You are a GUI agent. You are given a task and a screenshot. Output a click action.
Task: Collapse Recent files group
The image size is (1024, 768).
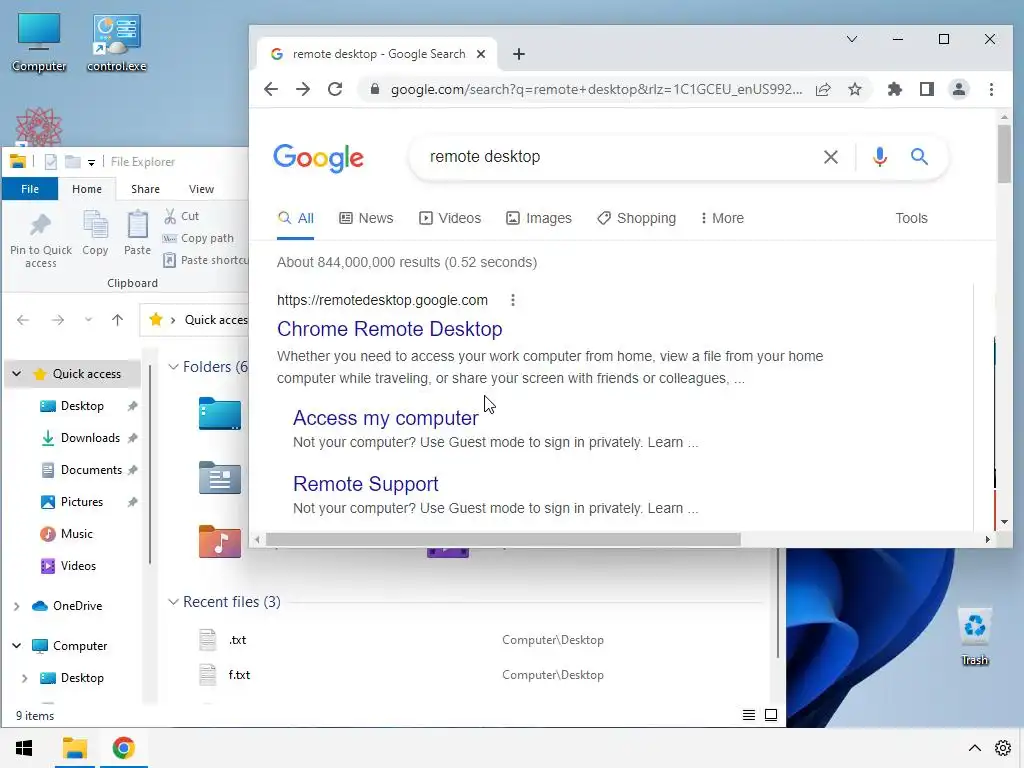tap(173, 602)
